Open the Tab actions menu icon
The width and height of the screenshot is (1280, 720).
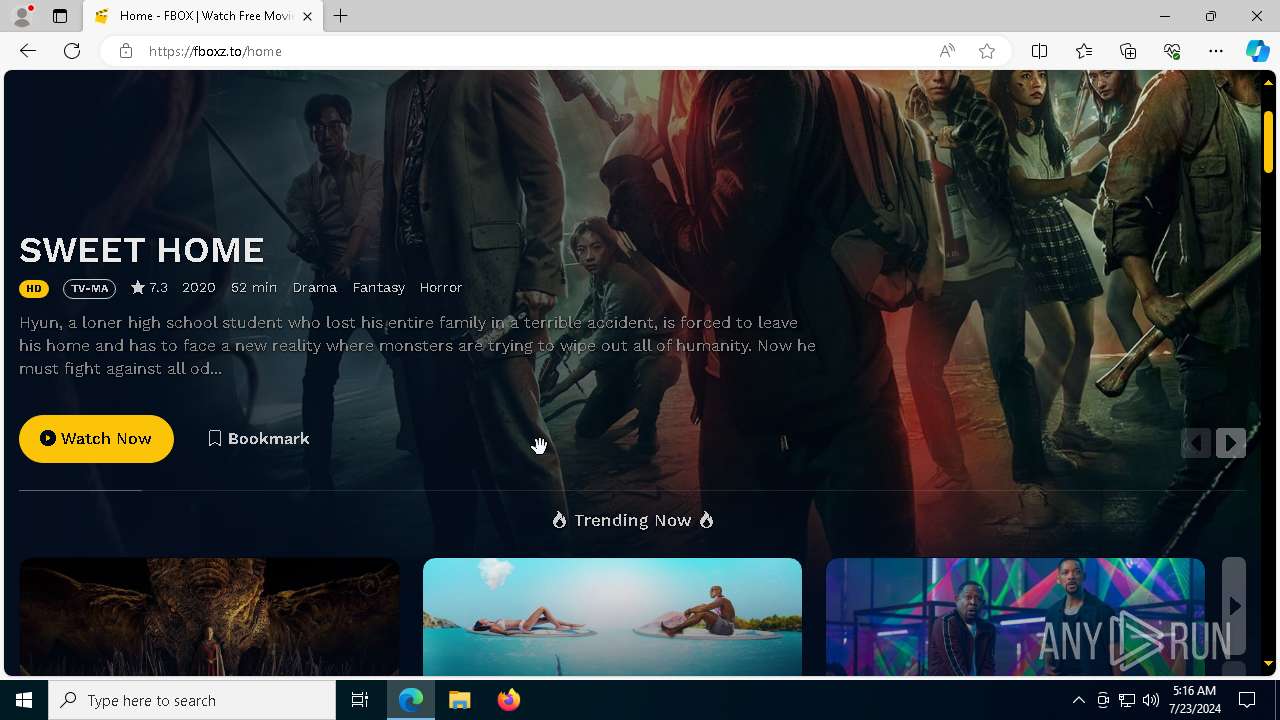60,16
